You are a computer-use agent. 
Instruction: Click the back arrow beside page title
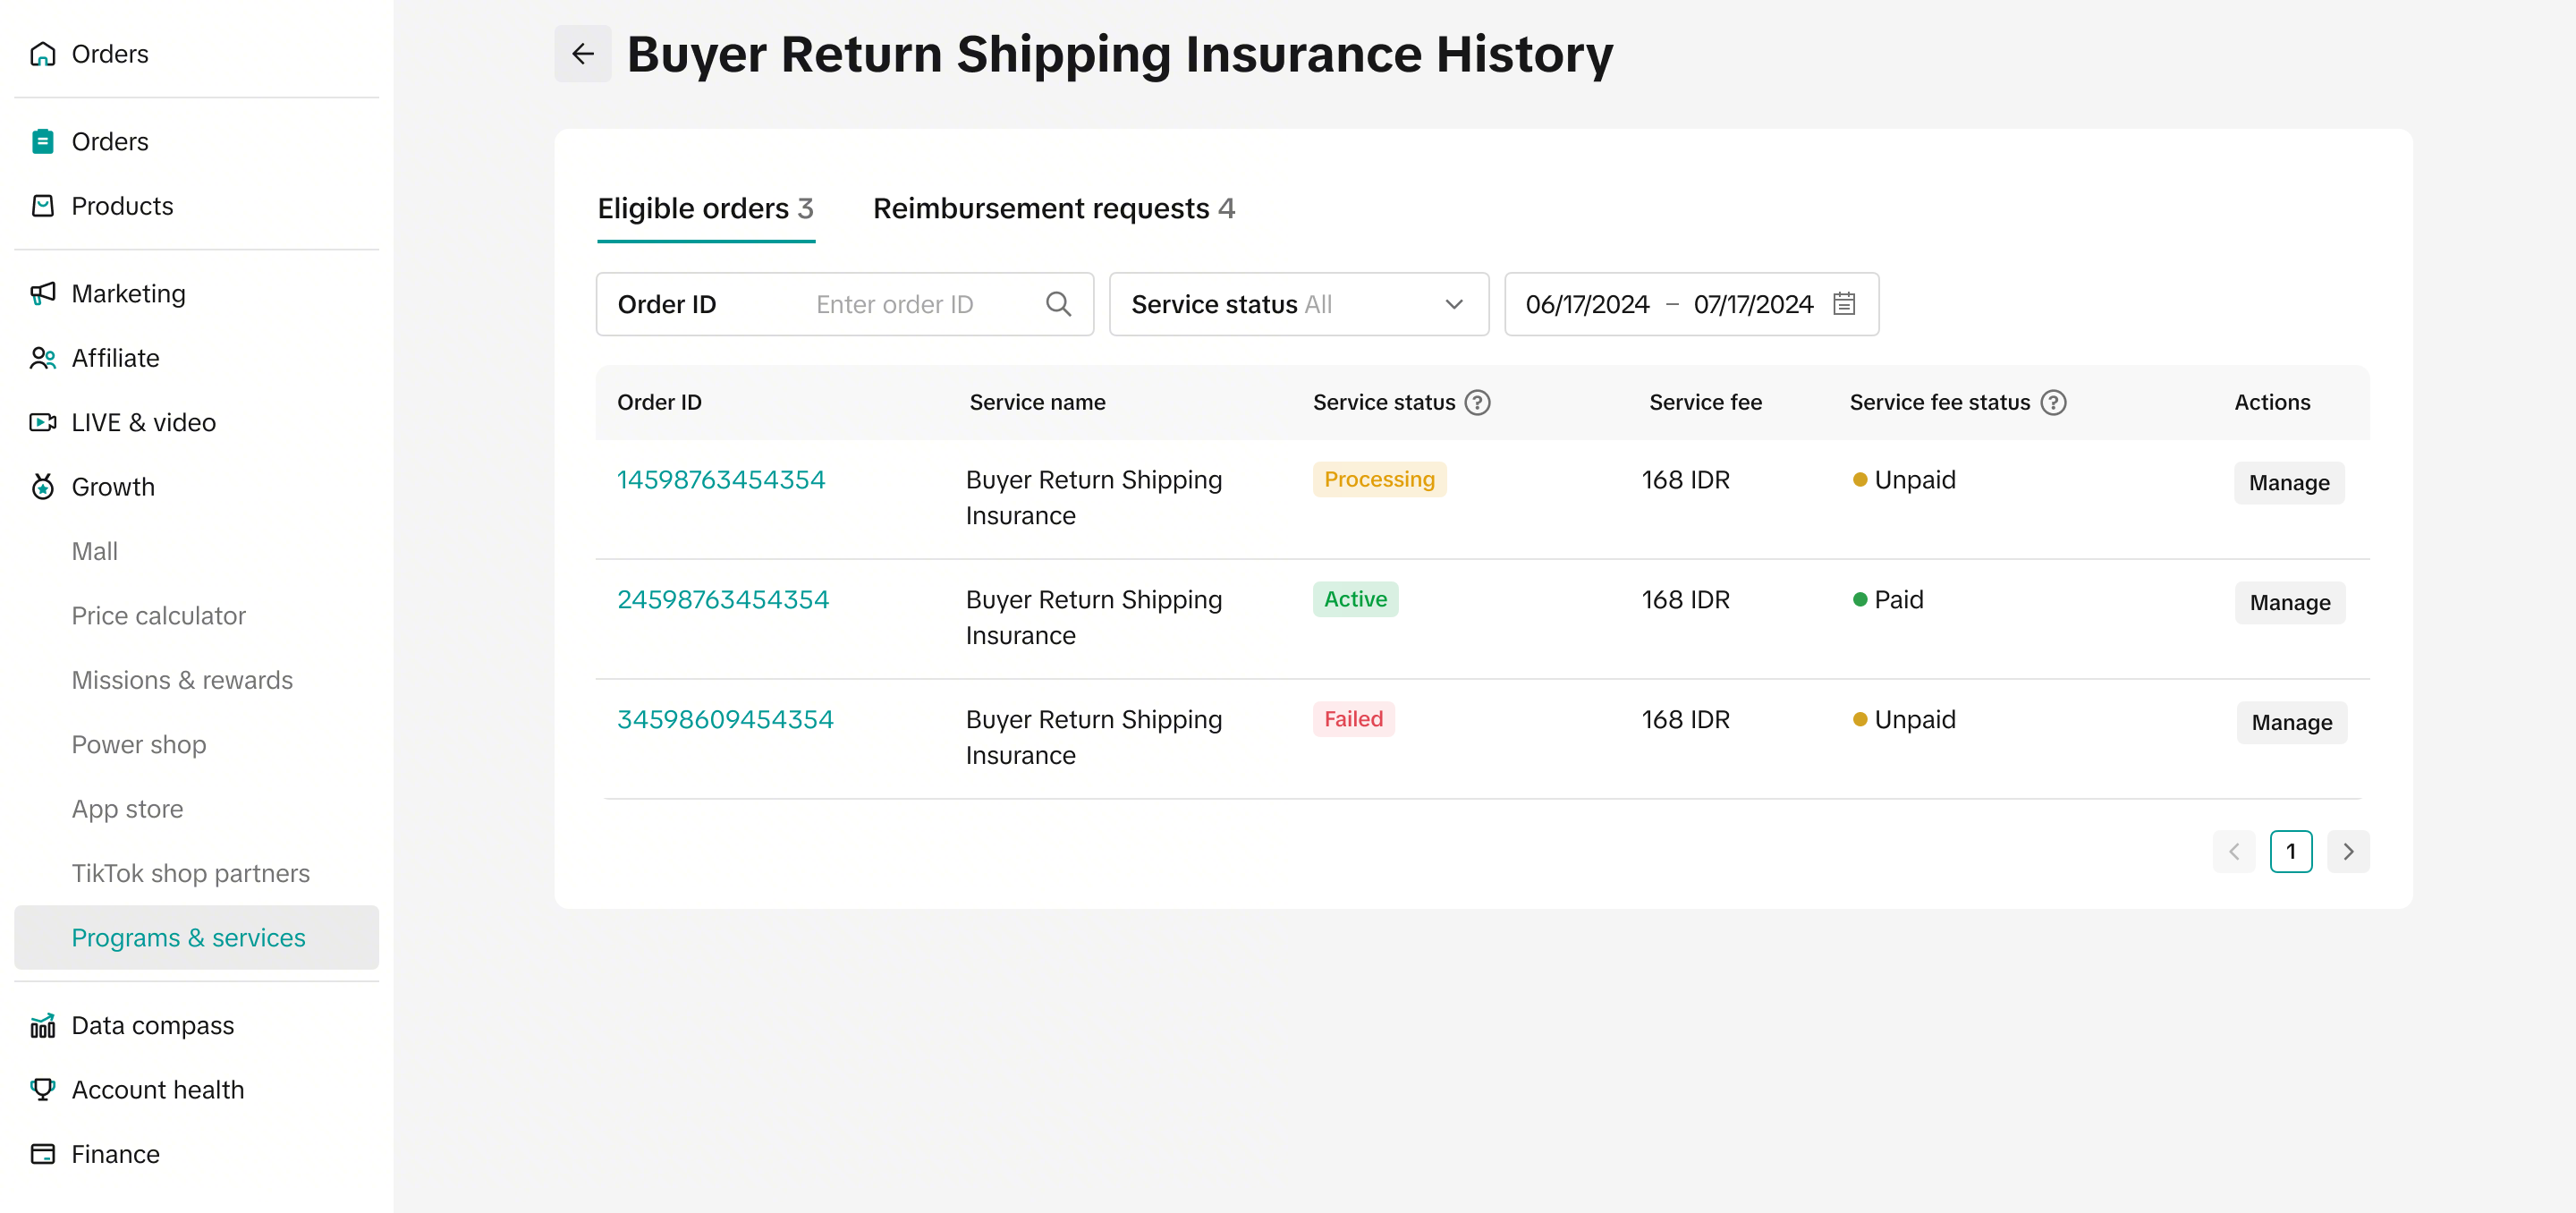[583, 54]
